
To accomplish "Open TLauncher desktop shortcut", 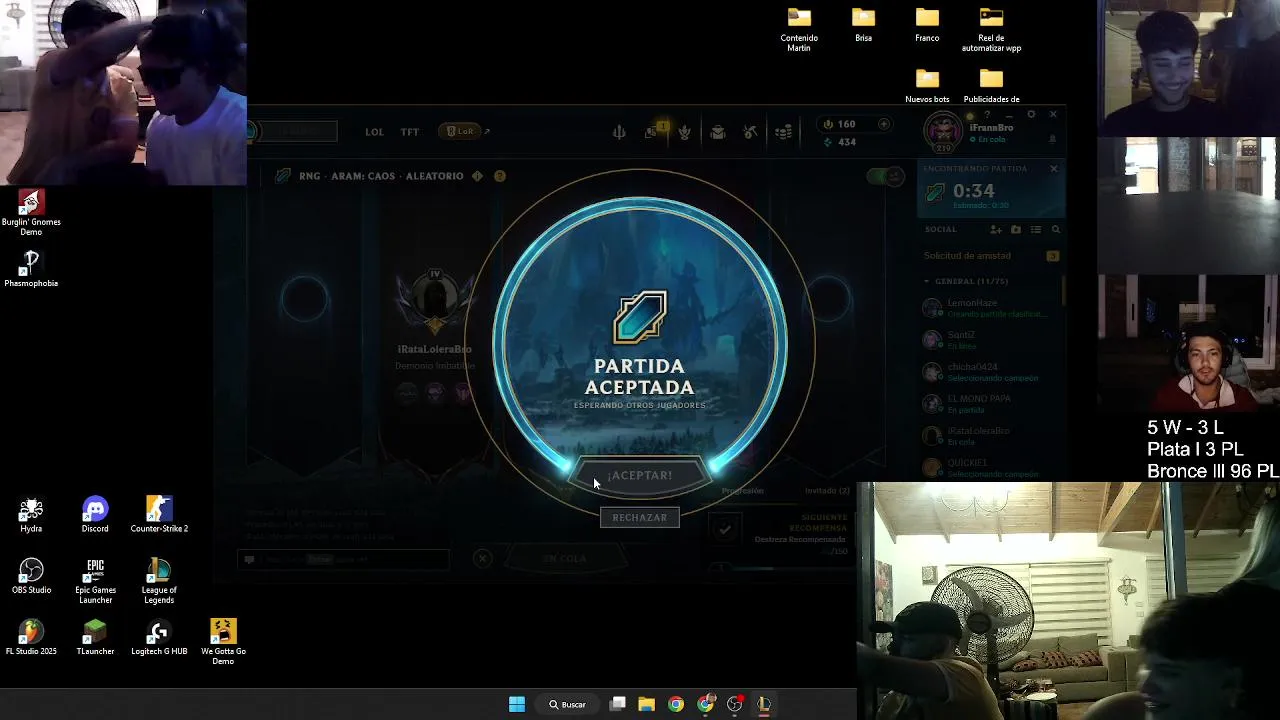I will tap(95, 638).
